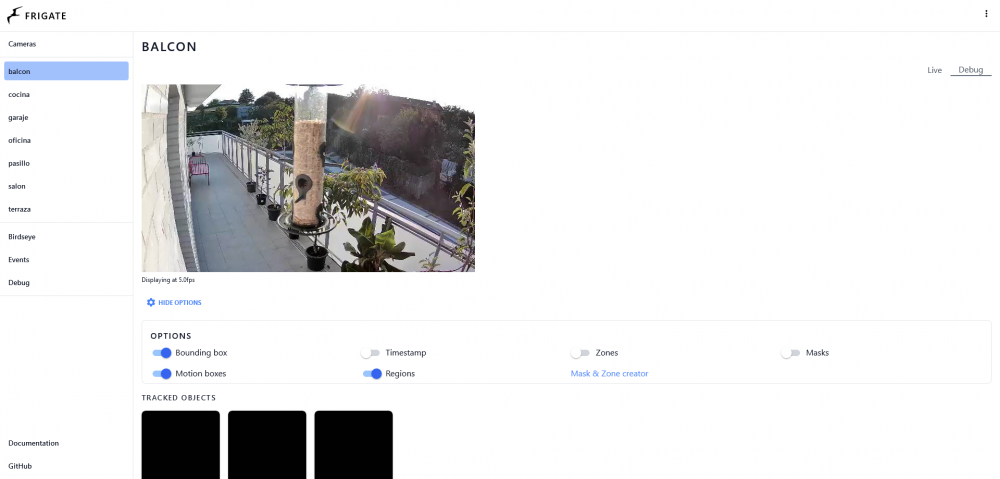Switch on the Masks toggle
This screenshot has height=479, width=1000.
point(790,353)
